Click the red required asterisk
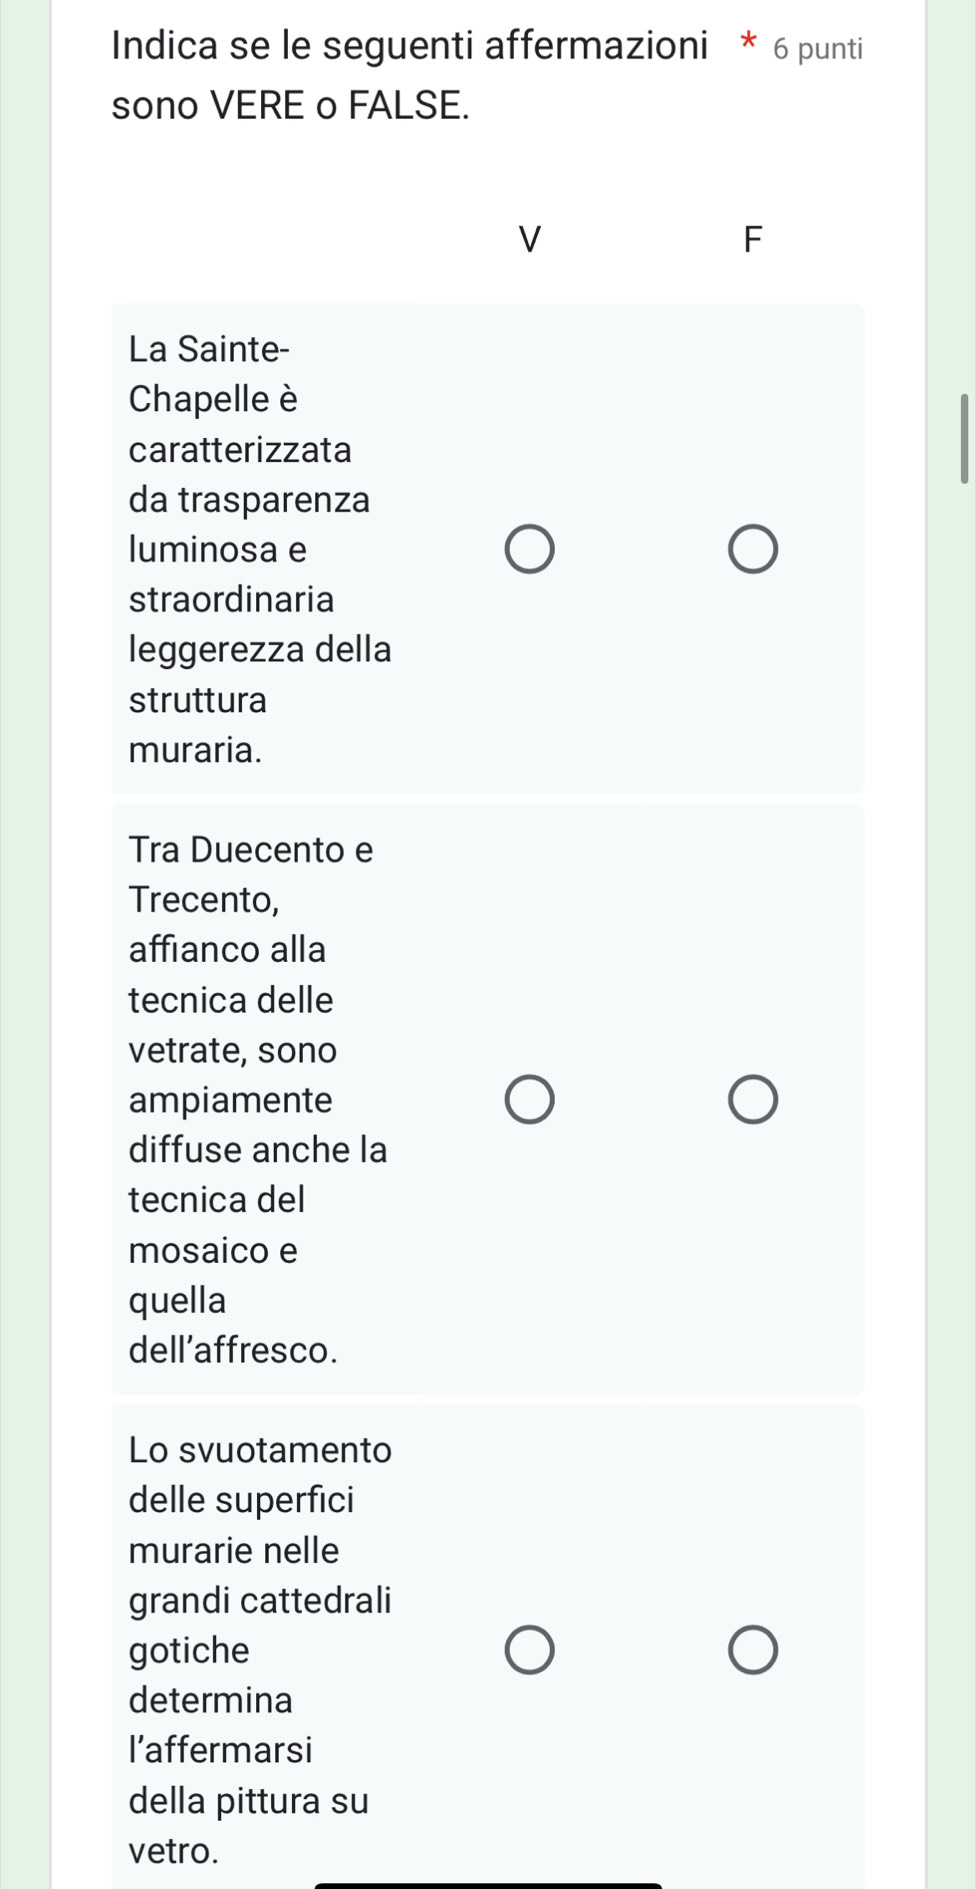Viewport: 976px width, 1889px height. (x=747, y=43)
